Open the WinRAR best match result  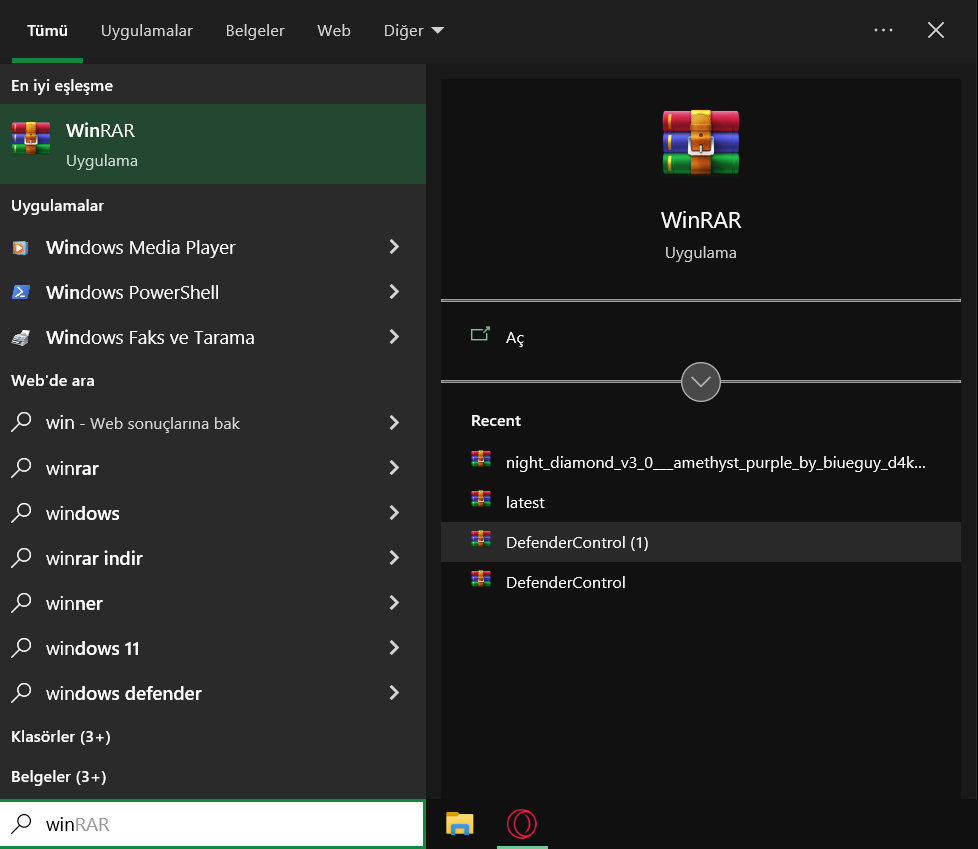click(213, 144)
